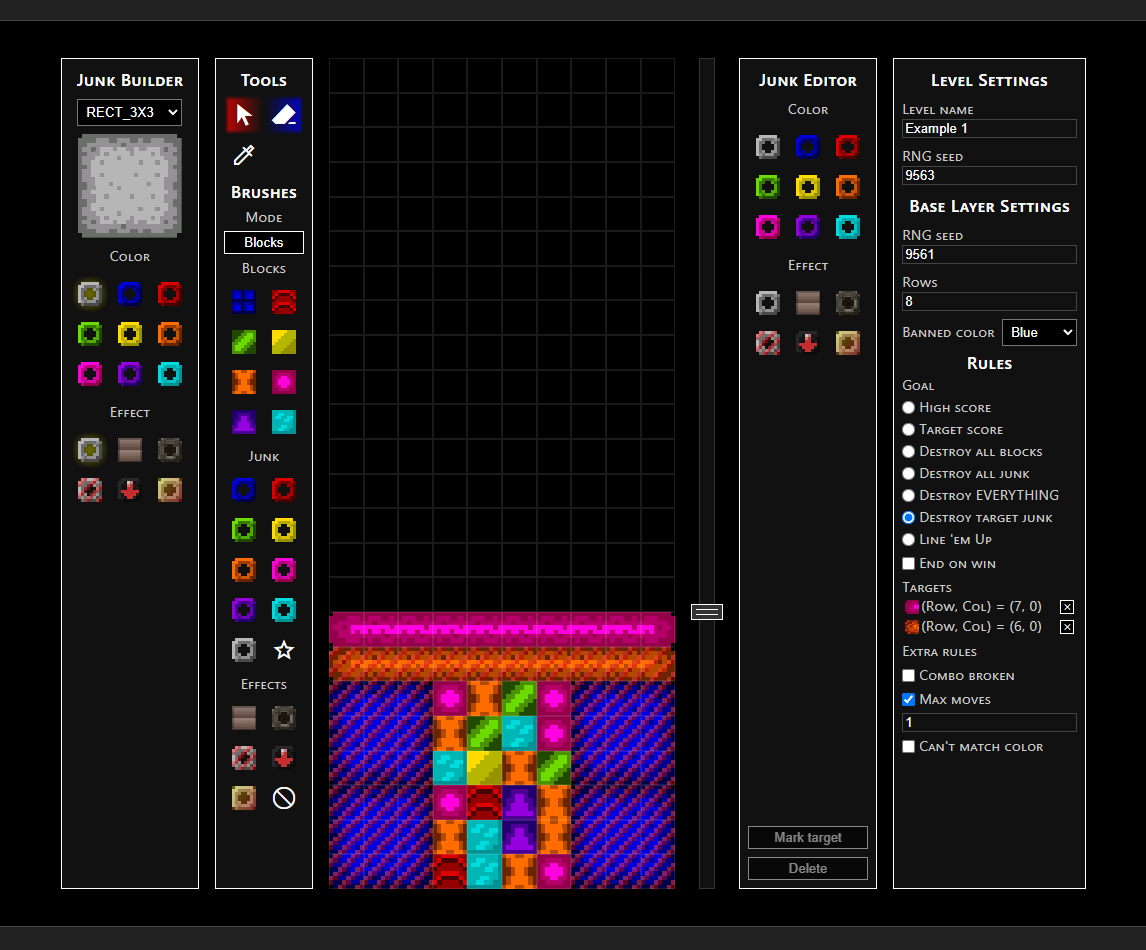The height and width of the screenshot is (950, 1146).
Task: Enable the End on win checkbox
Action: [908, 563]
